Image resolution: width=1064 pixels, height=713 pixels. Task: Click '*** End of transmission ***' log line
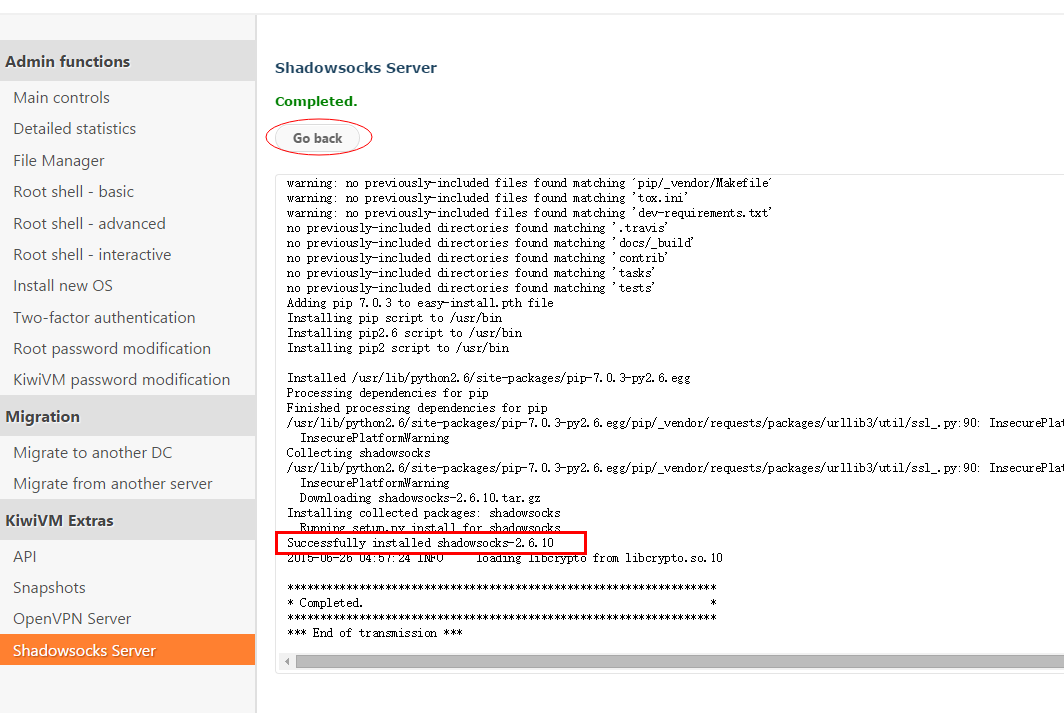coord(375,633)
